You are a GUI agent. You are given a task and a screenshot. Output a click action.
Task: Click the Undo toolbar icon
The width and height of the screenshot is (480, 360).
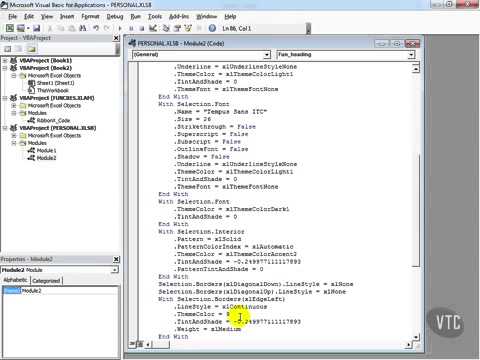(x=96, y=28)
